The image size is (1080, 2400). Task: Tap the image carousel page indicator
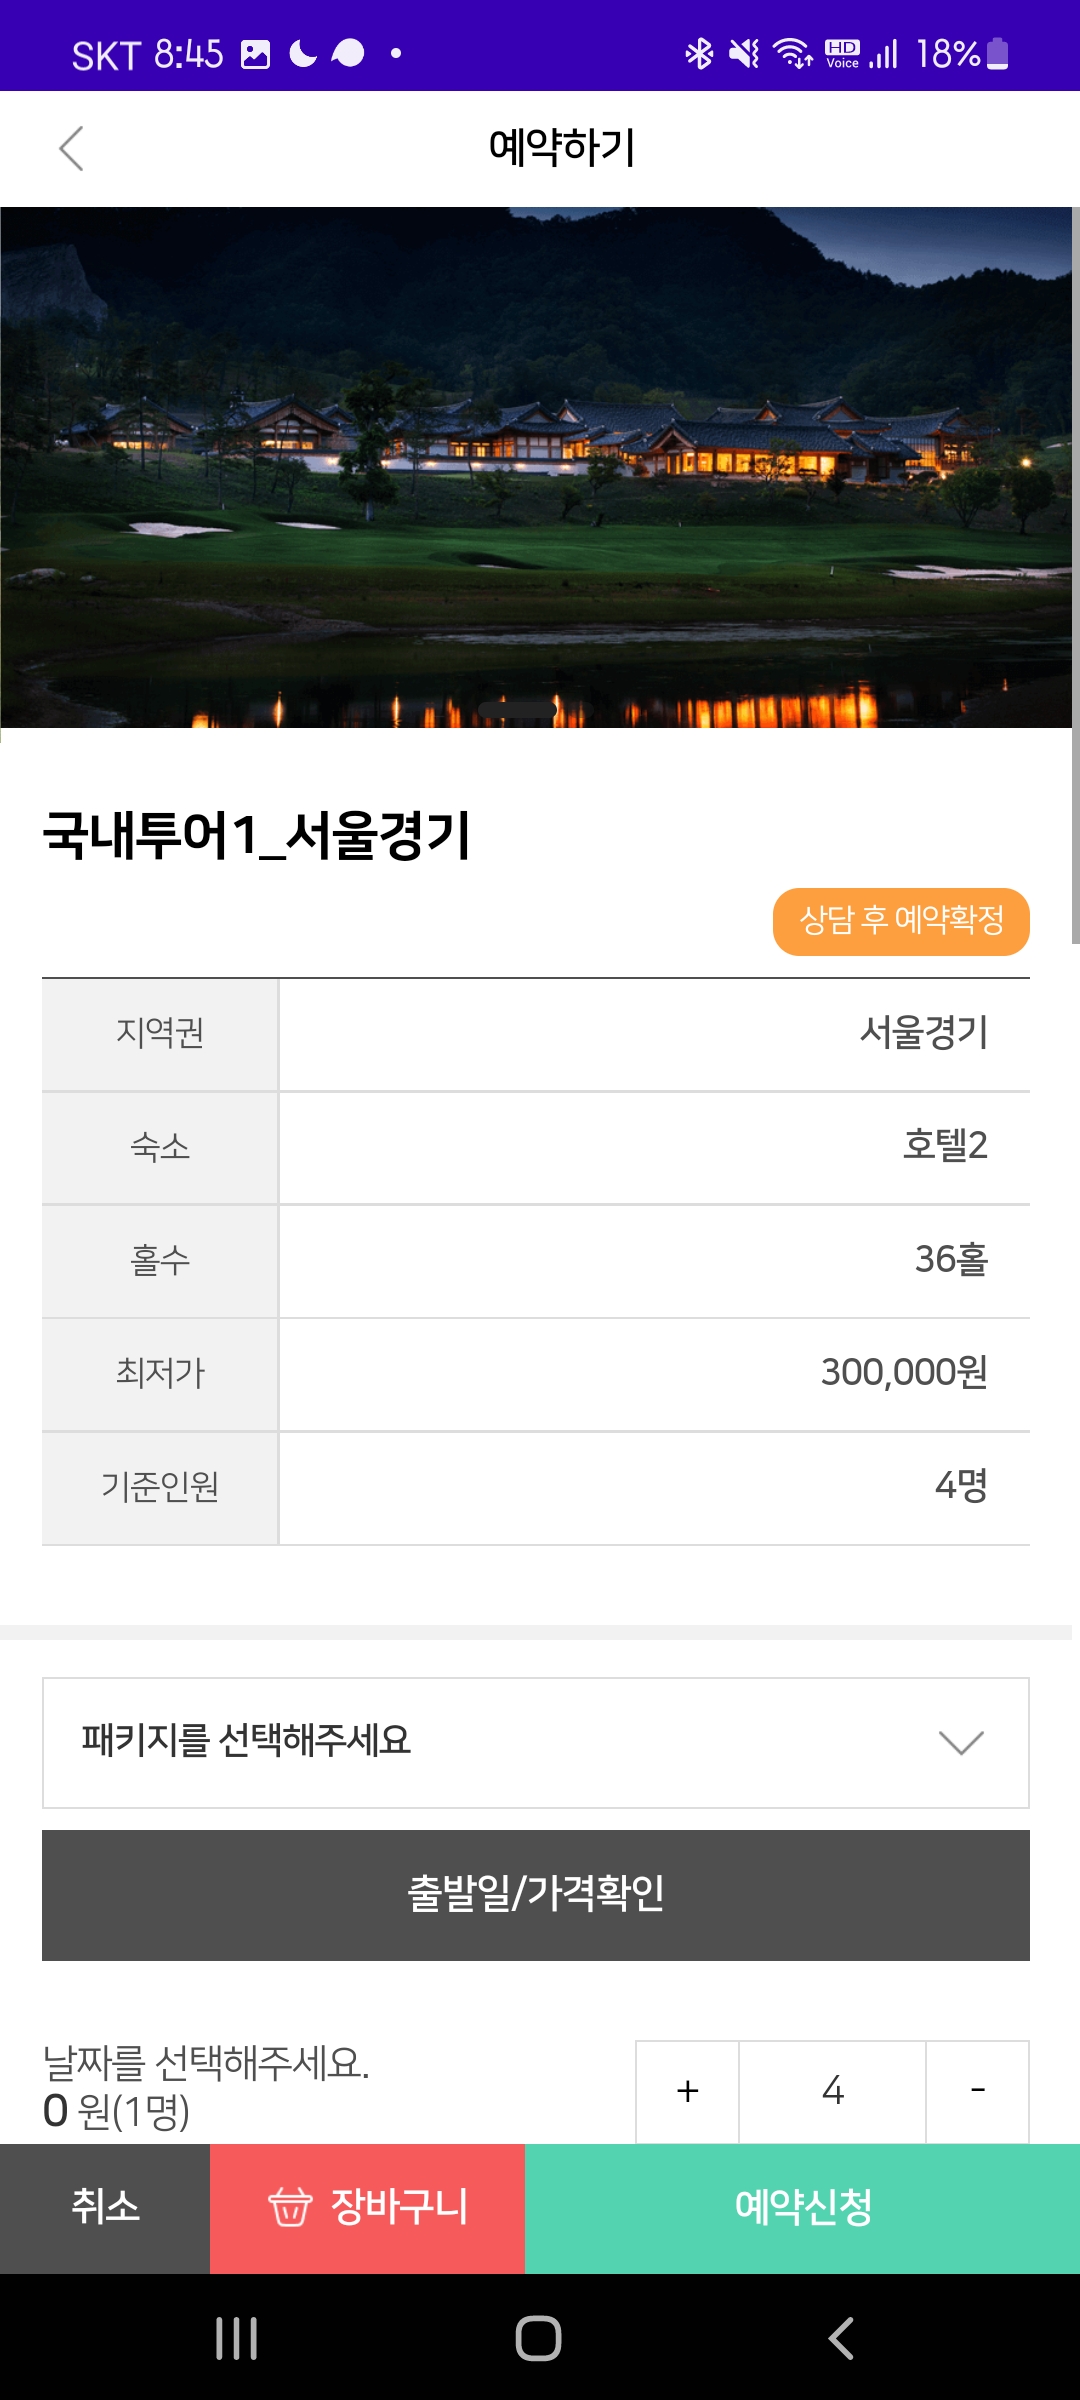518,709
